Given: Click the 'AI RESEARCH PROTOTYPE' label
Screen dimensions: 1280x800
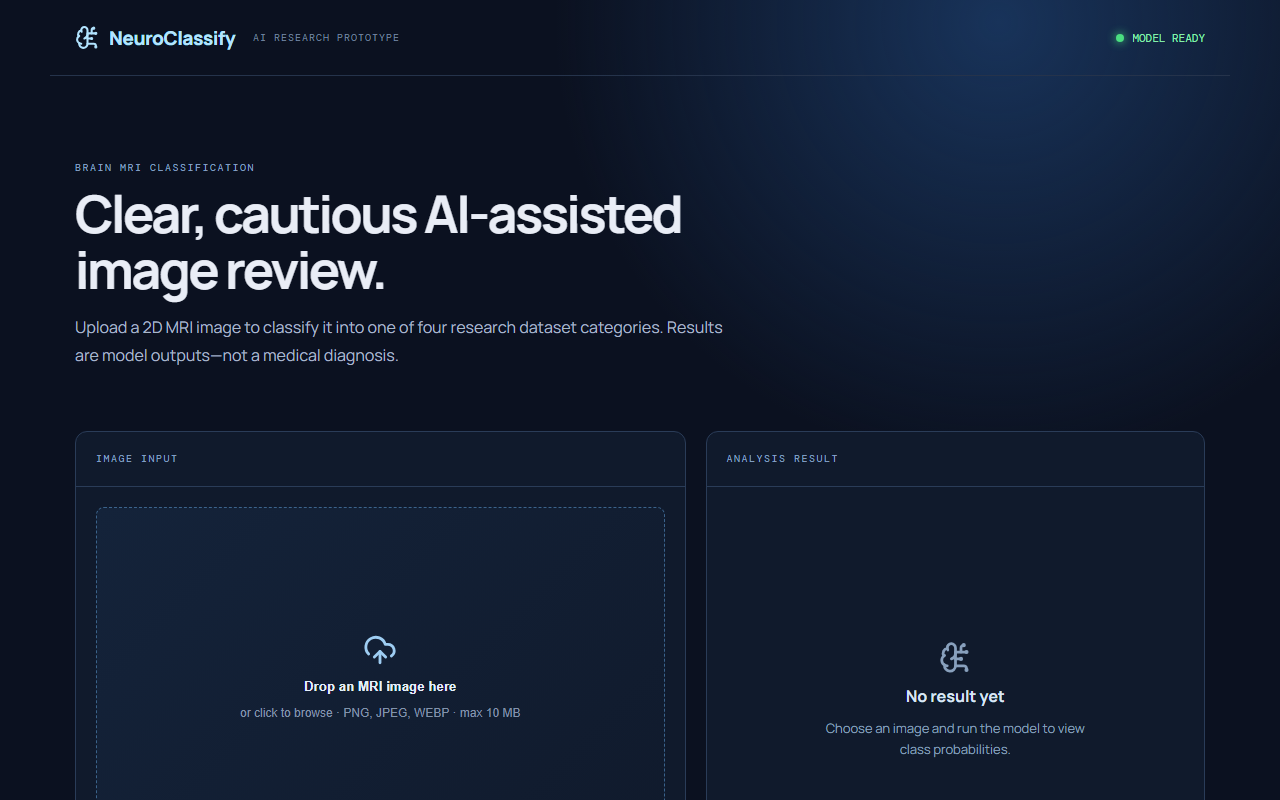Looking at the screenshot, I should pyautogui.click(x=326, y=38).
